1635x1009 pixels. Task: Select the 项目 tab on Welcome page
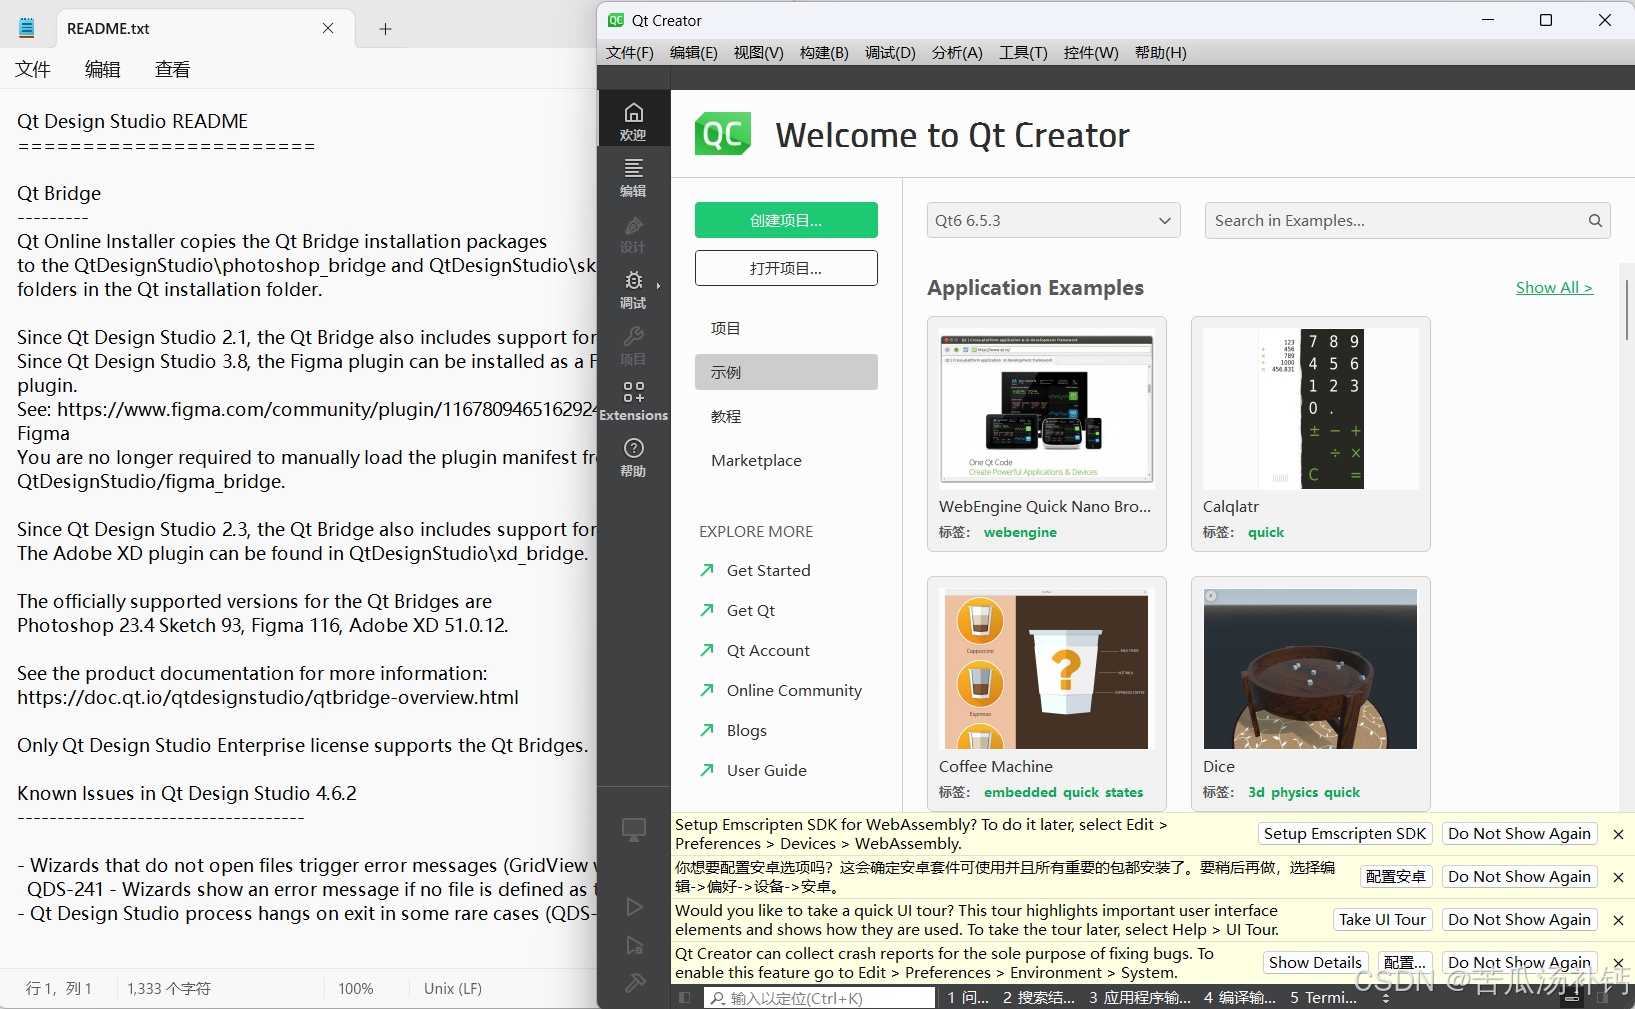point(786,328)
